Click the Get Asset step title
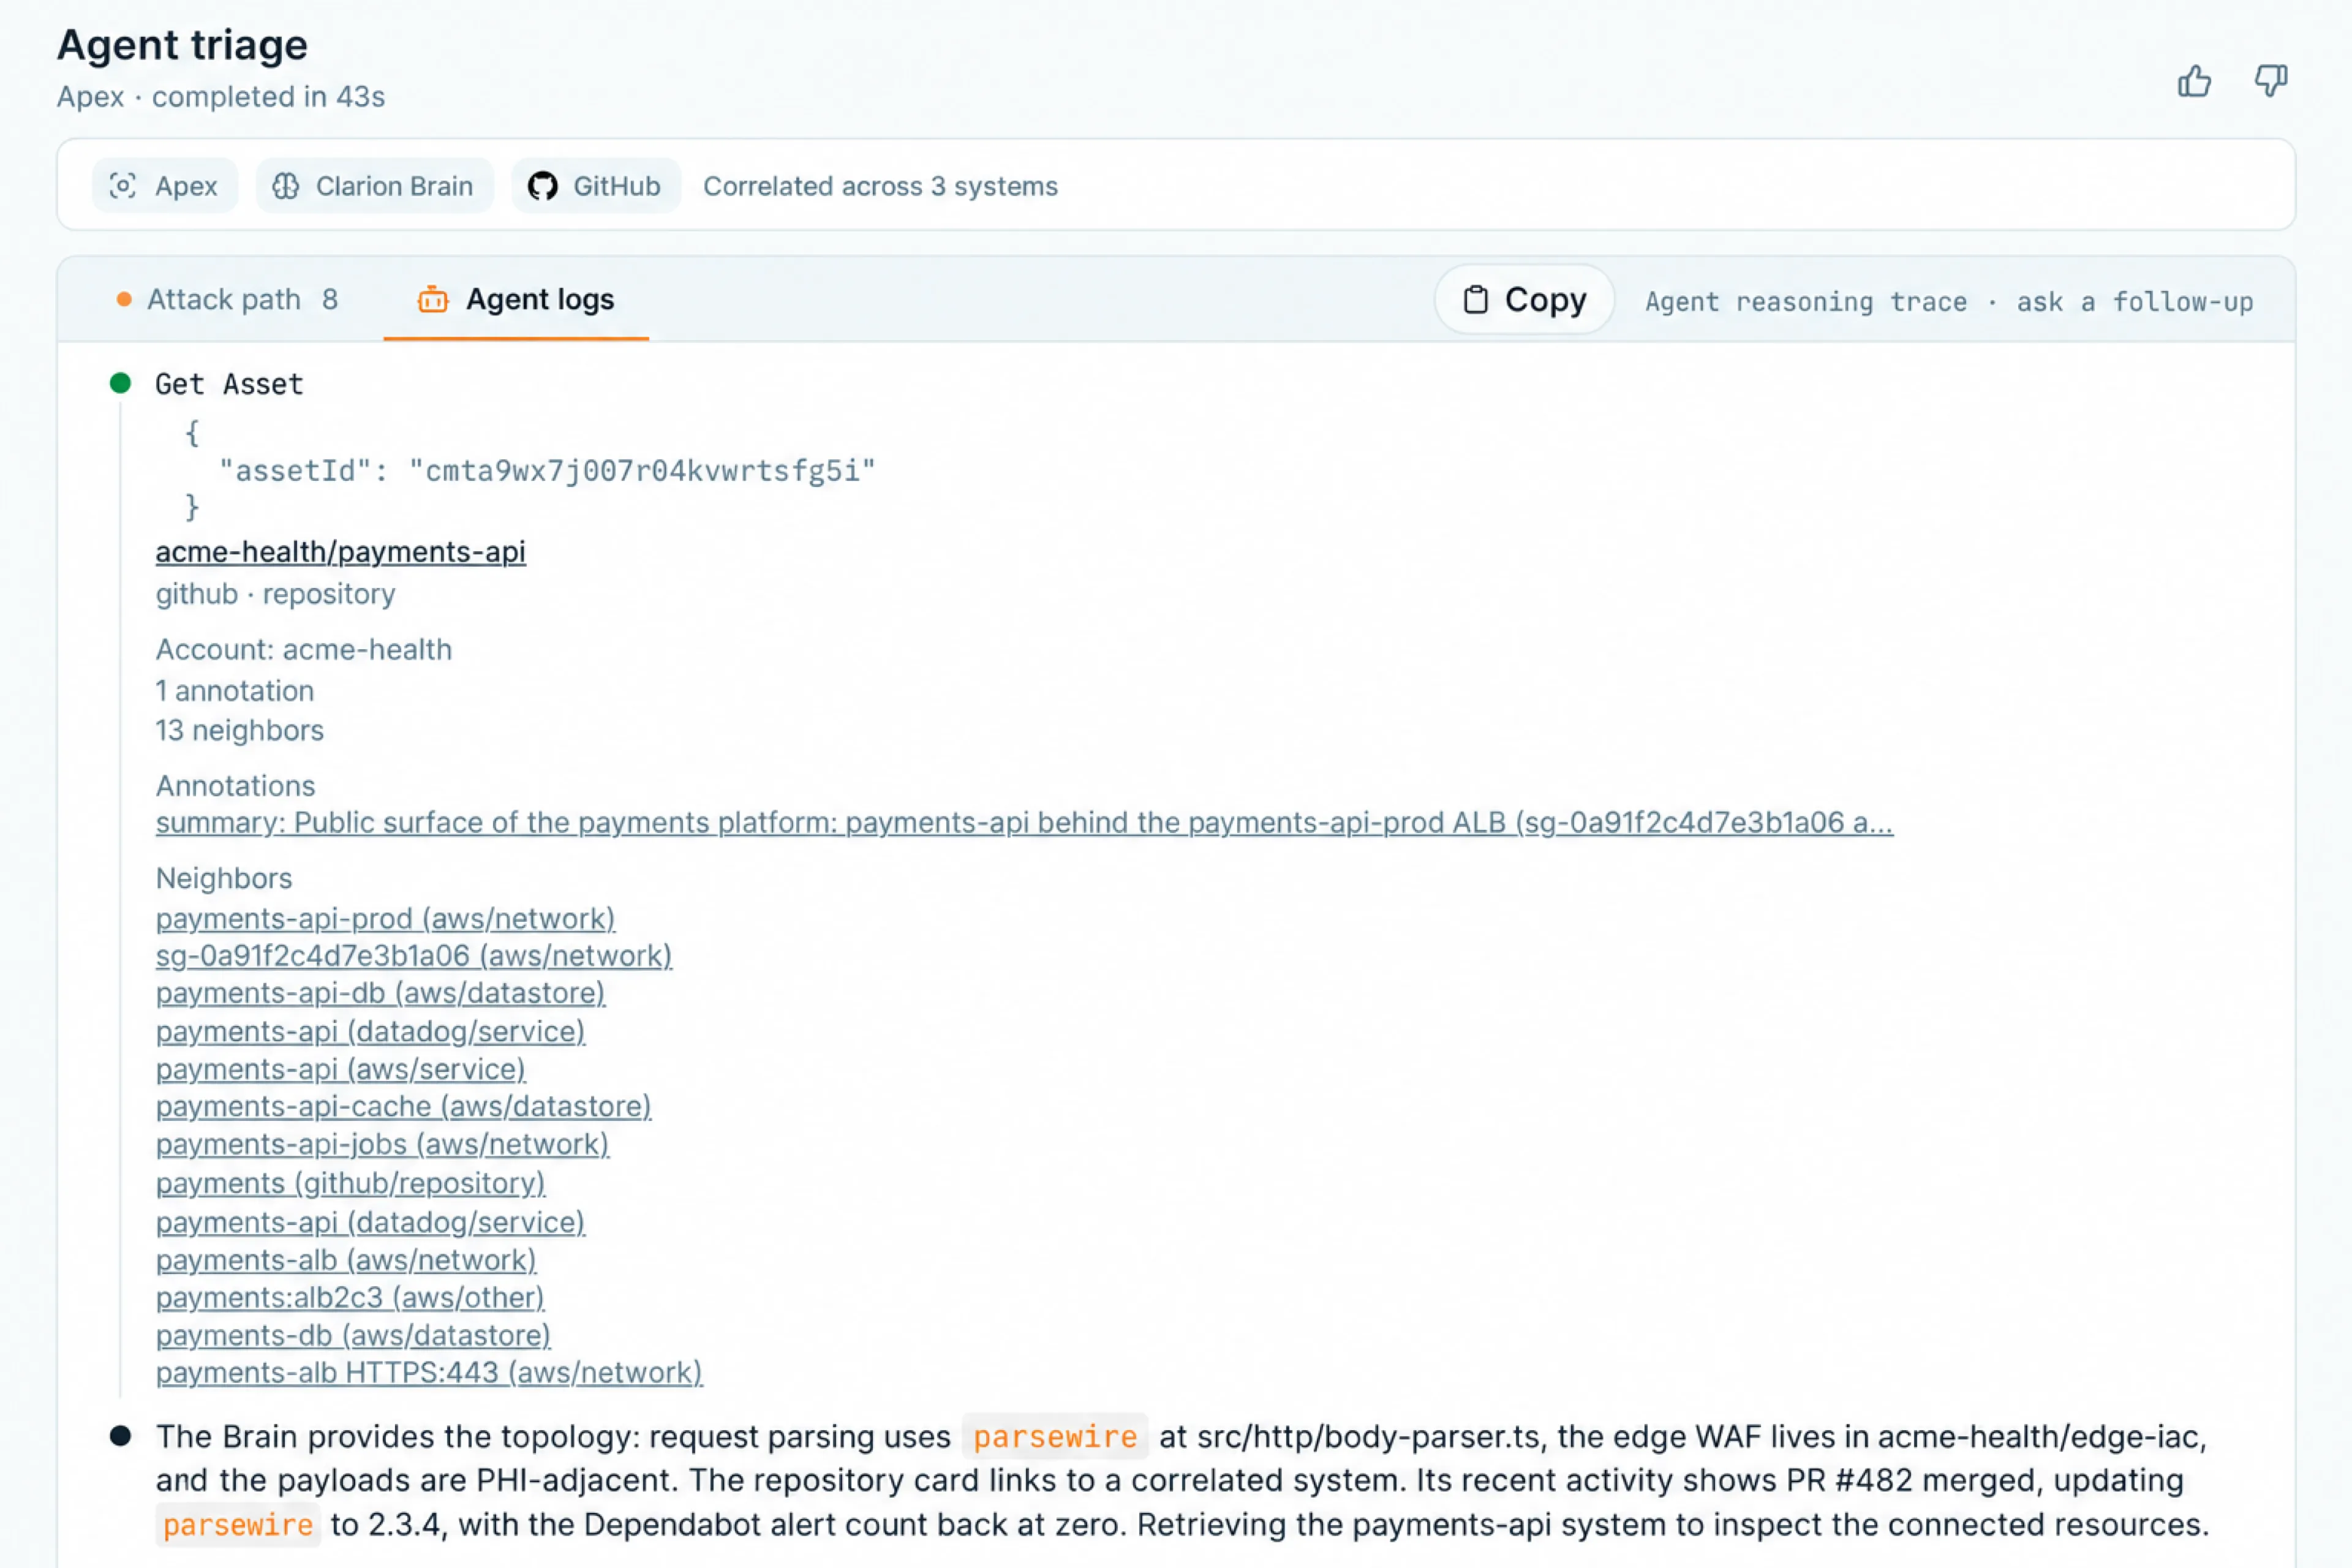 pyautogui.click(x=229, y=384)
